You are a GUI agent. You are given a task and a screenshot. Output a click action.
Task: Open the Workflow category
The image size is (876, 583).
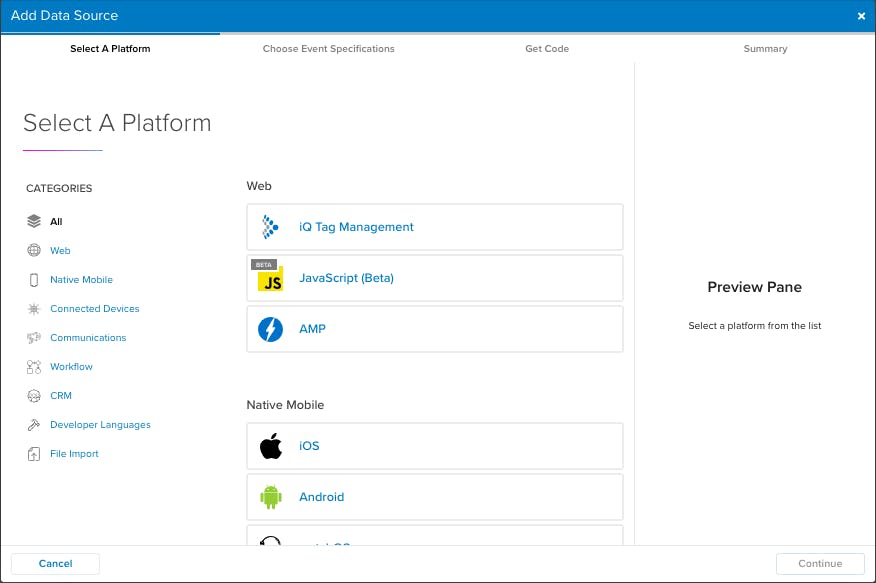pos(72,367)
